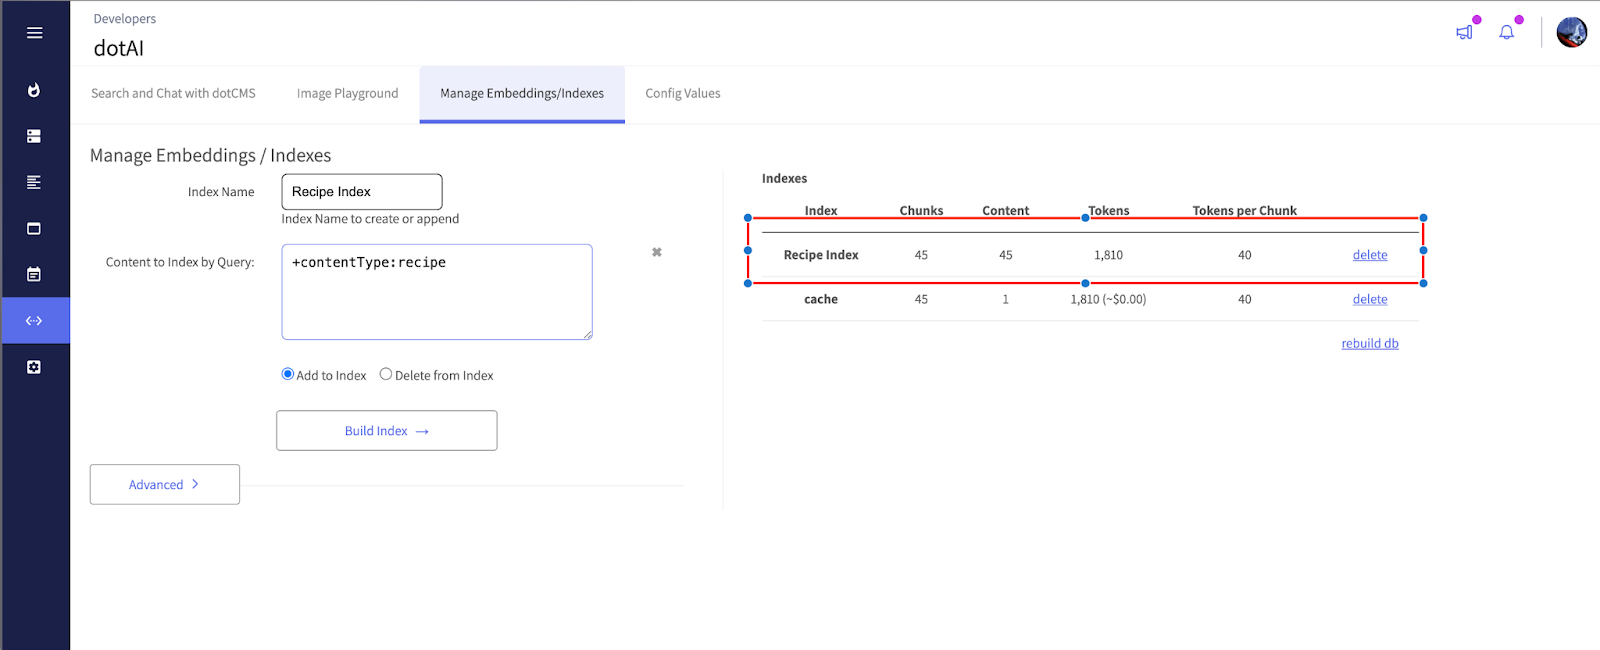Expand the Advanced section

coord(165,484)
